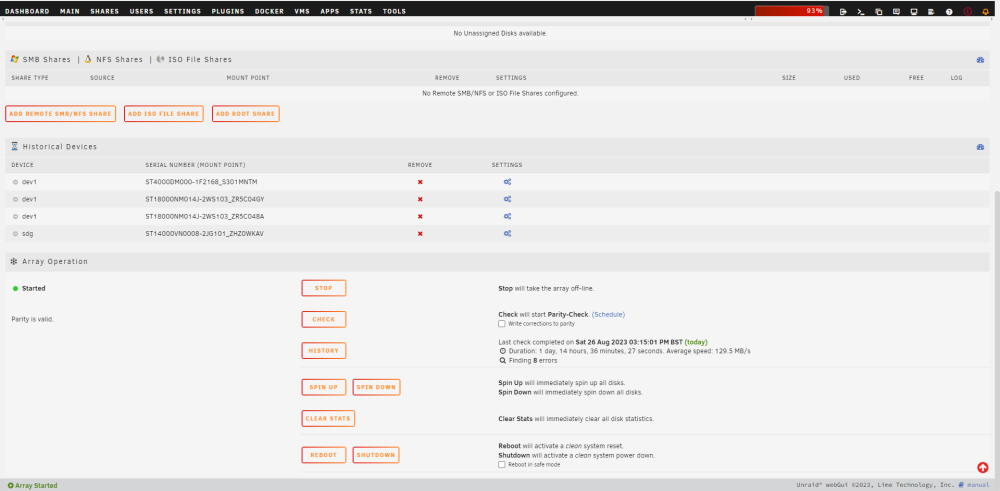Image resolution: width=1000 pixels, height=491 pixels.
Task: Remove historical device ST4000DM000-1F2168_S301MNTM
Action: [x=420, y=182]
